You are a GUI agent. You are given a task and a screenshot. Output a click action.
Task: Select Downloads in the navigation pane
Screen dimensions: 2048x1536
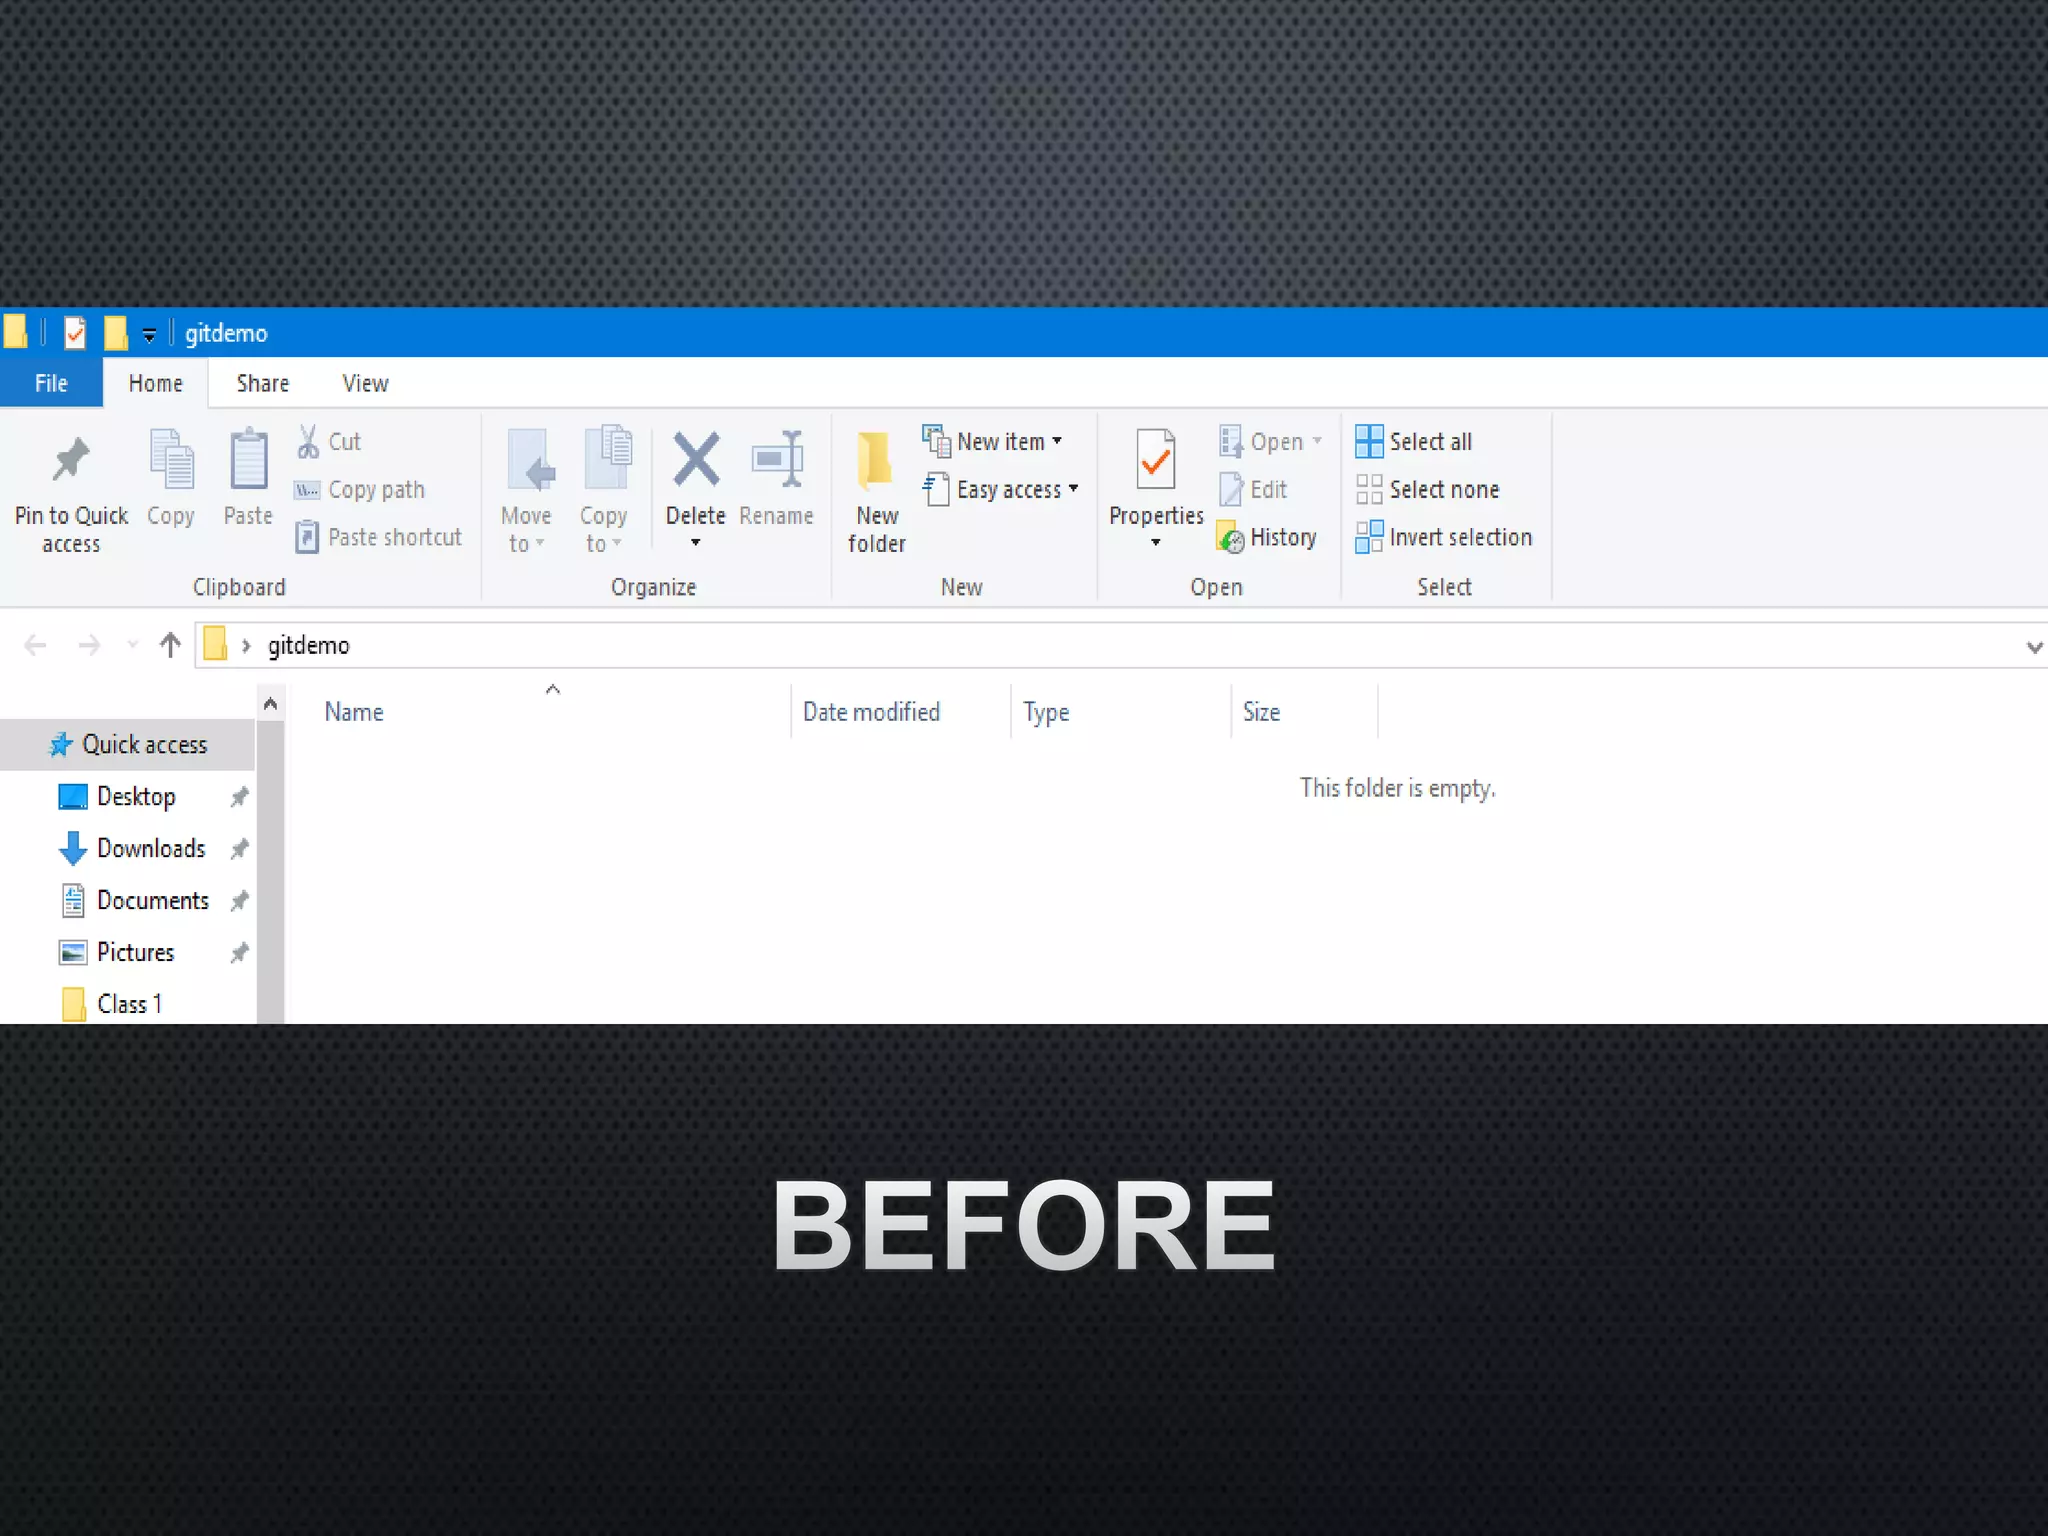point(151,849)
